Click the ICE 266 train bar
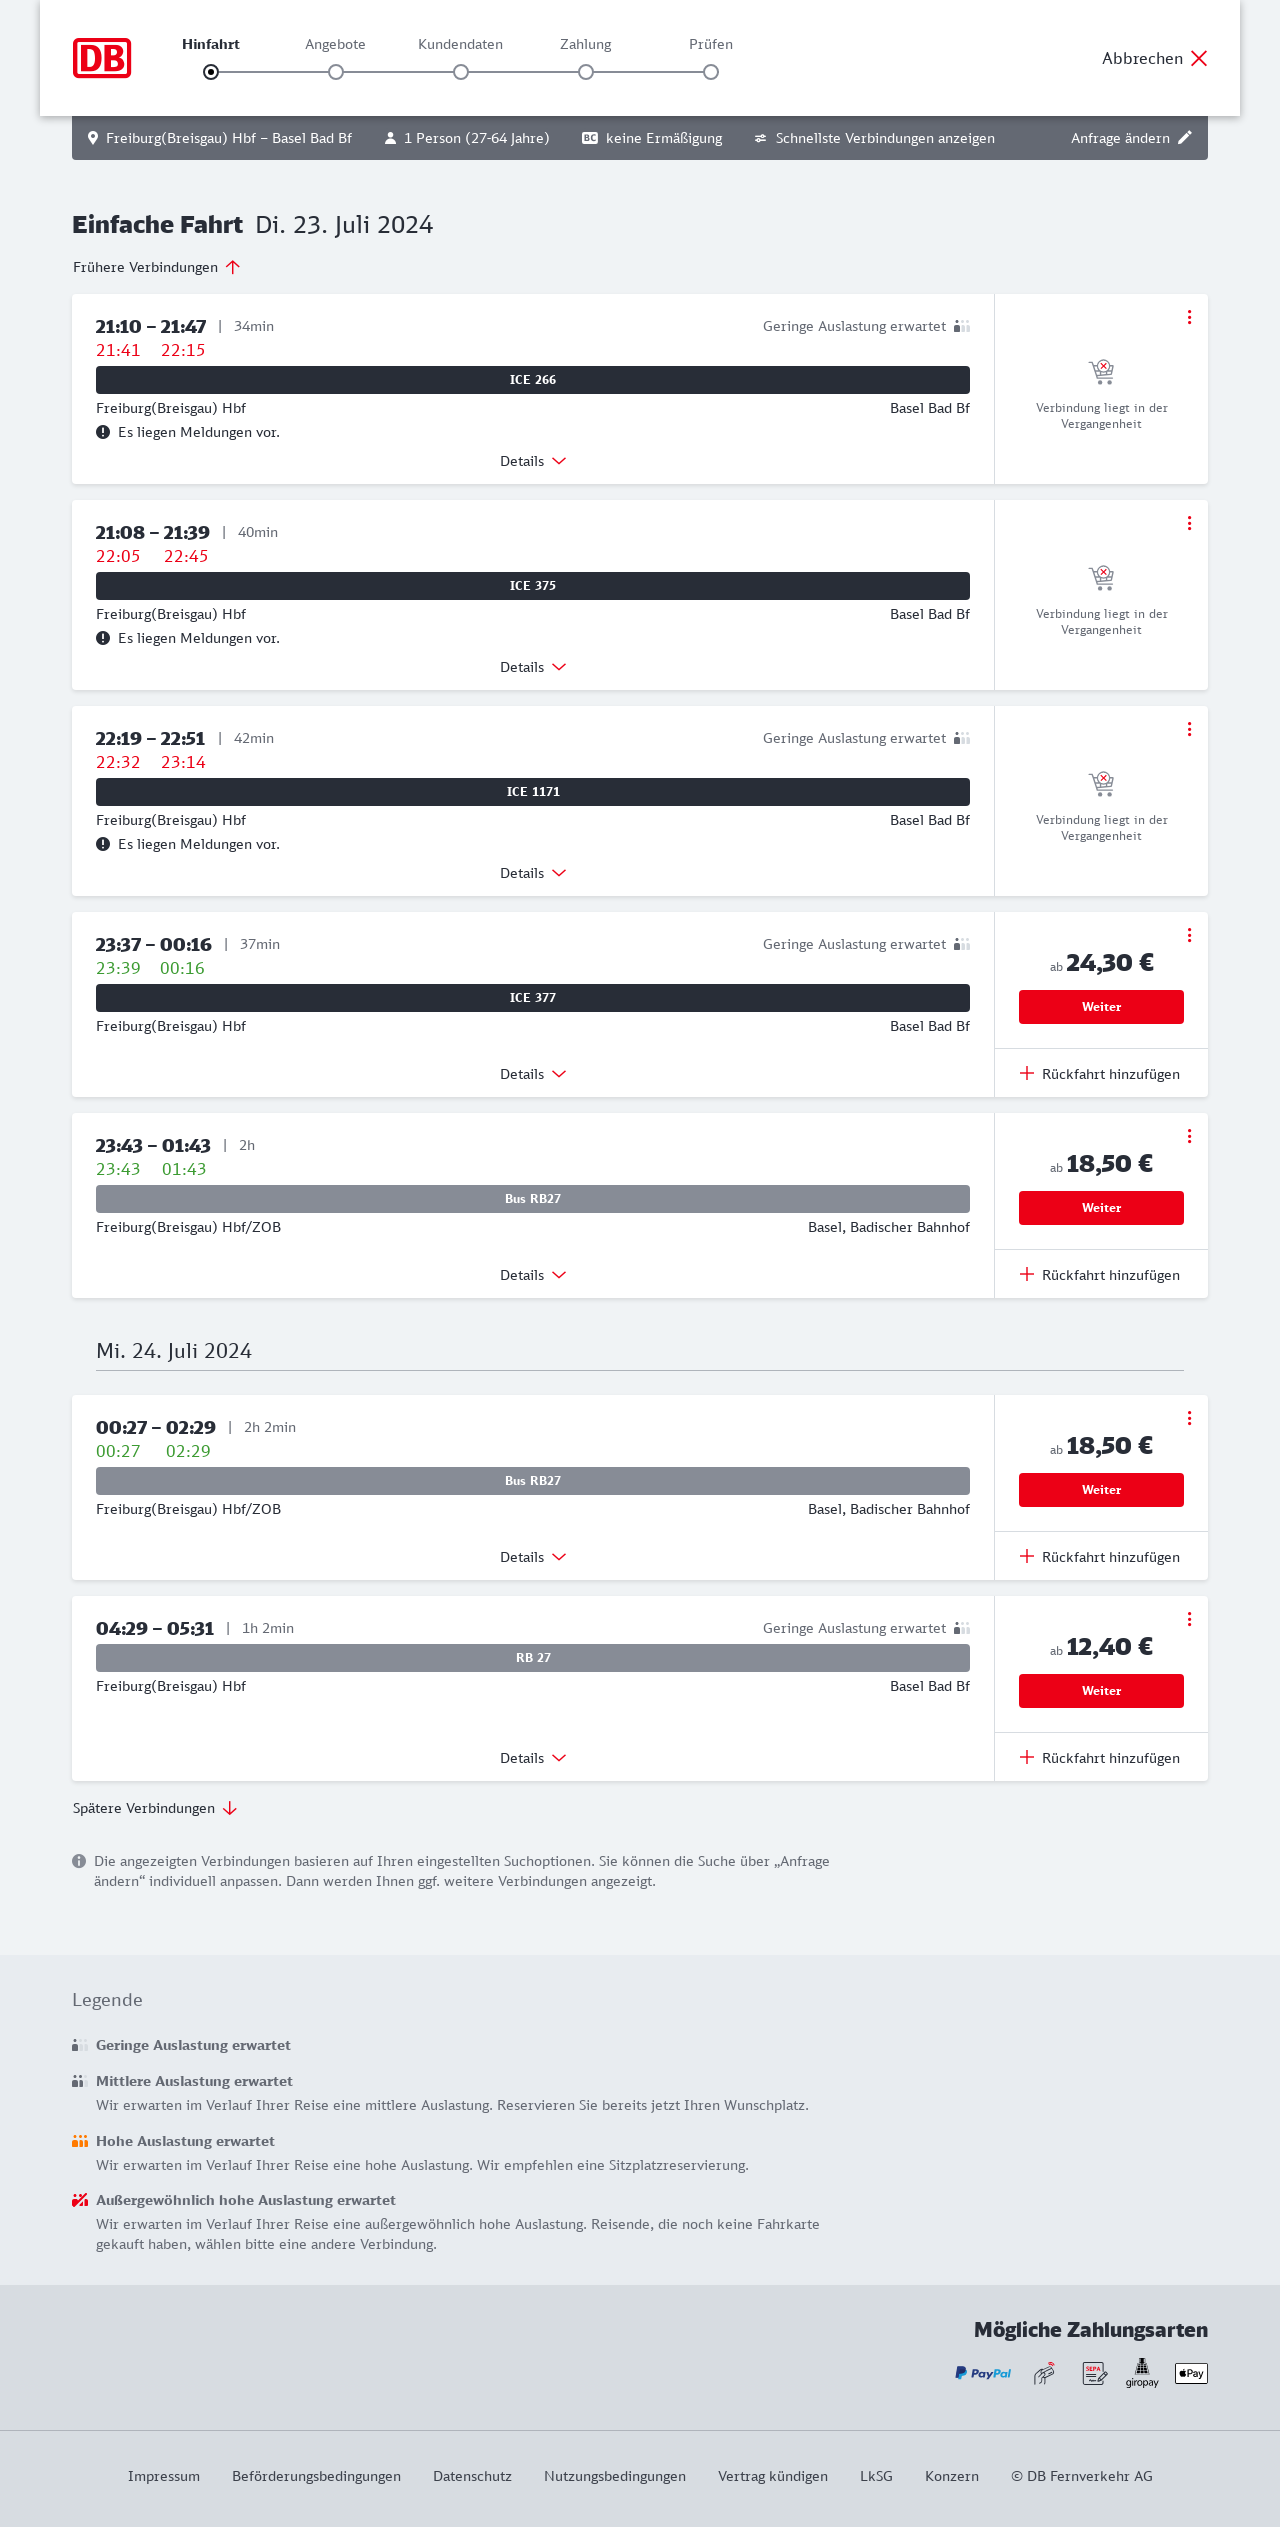The height and width of the screenshot is (2527, 1280). coord(533,380)
